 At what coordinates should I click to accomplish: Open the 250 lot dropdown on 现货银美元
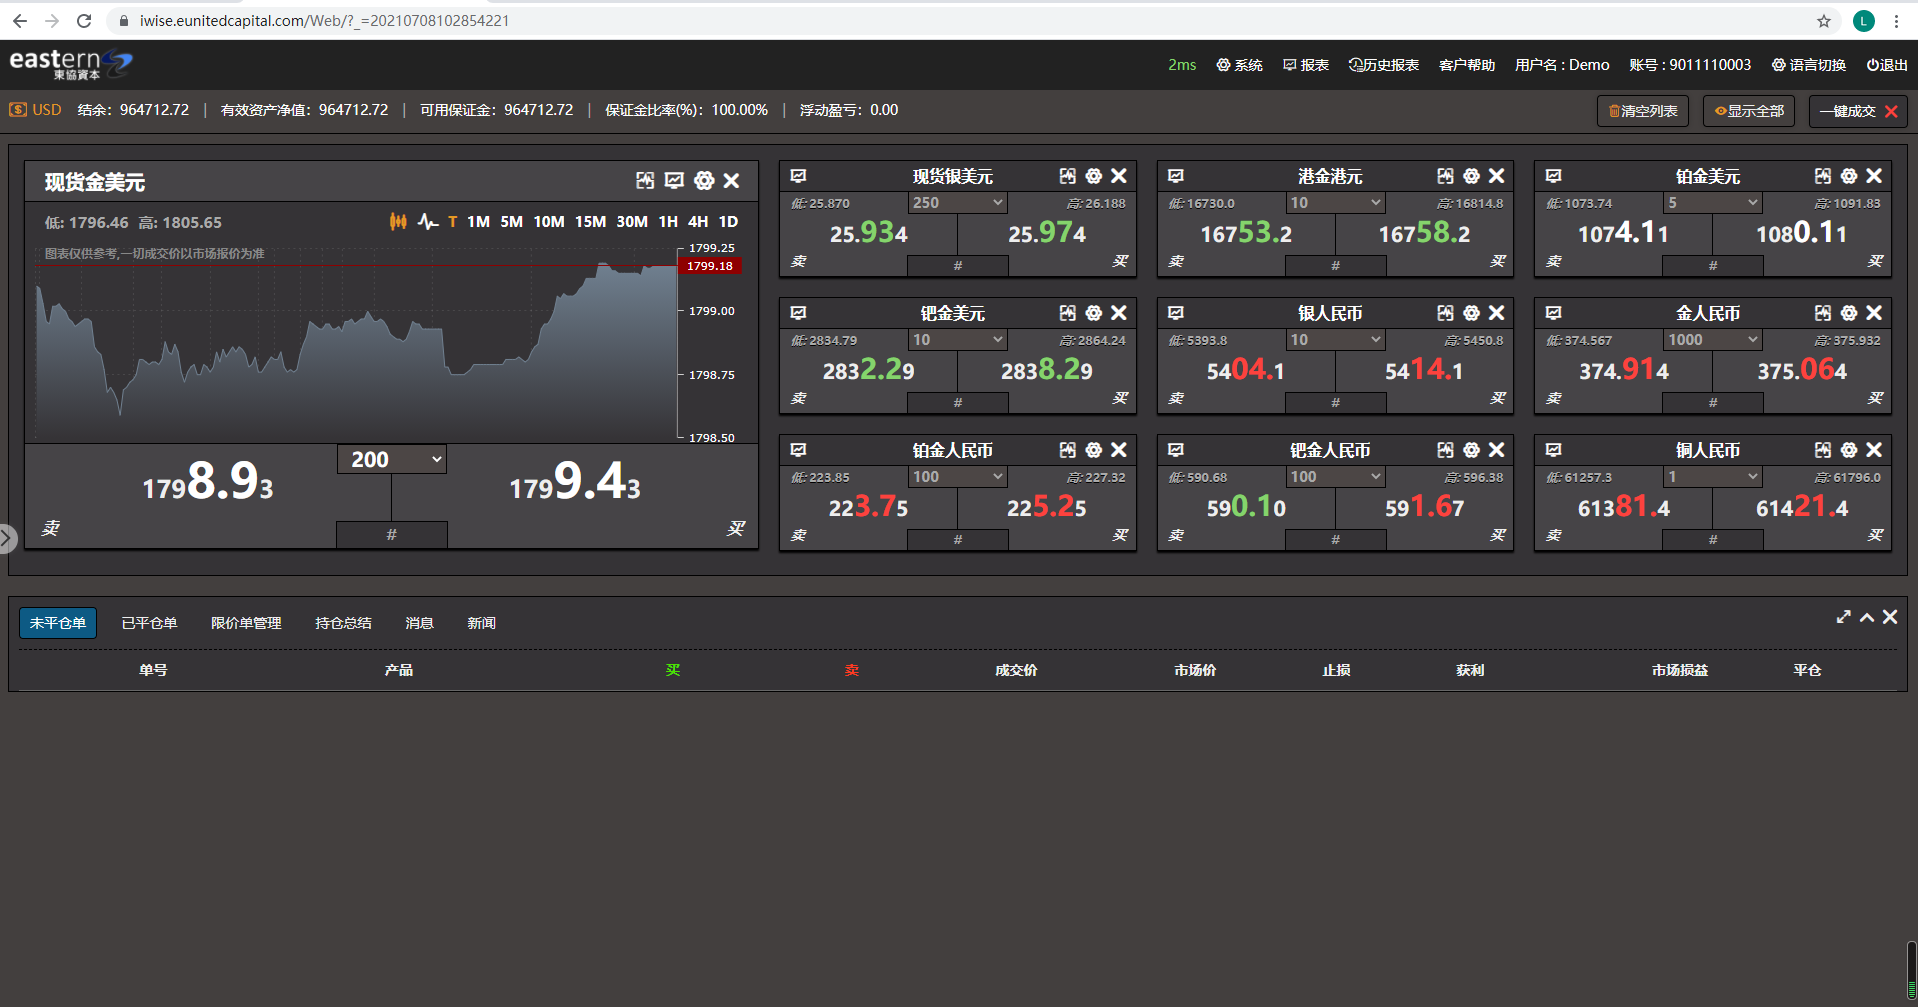(957, 203)
